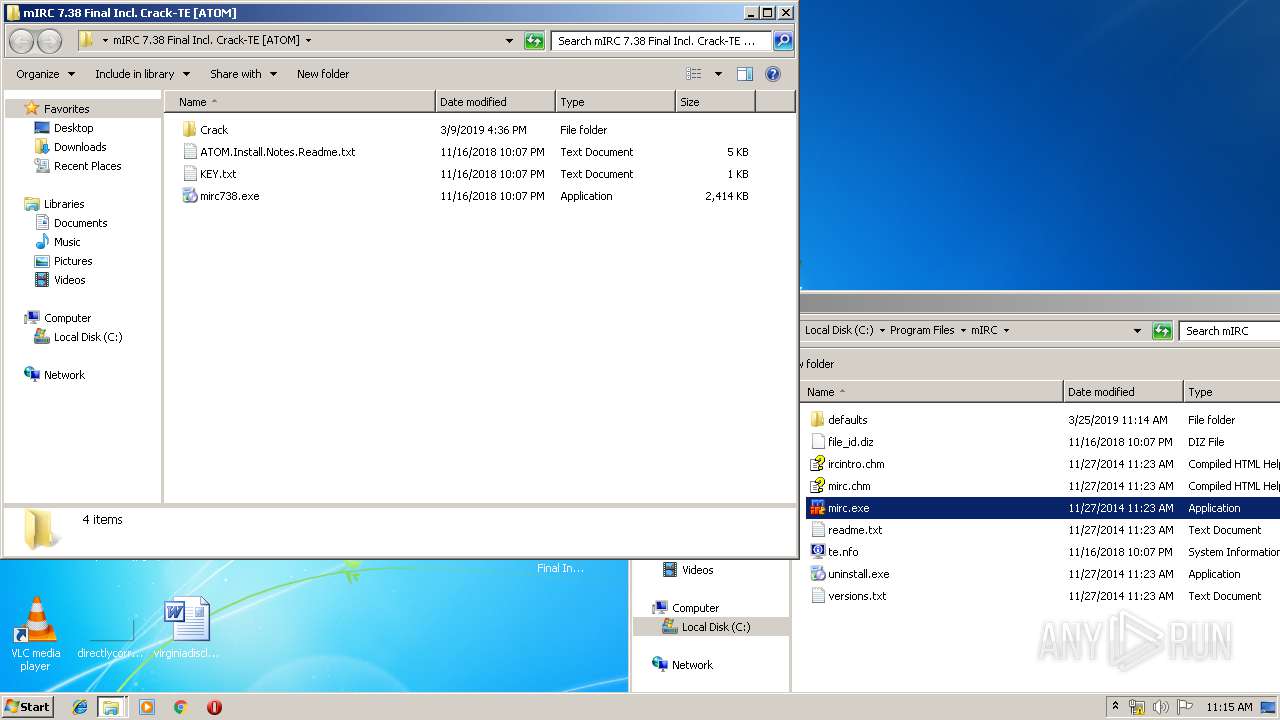This screenshot has width=1280, height=720.
Task: Select the mirc.exe icon in mIRC window
Action: [817, 508]
